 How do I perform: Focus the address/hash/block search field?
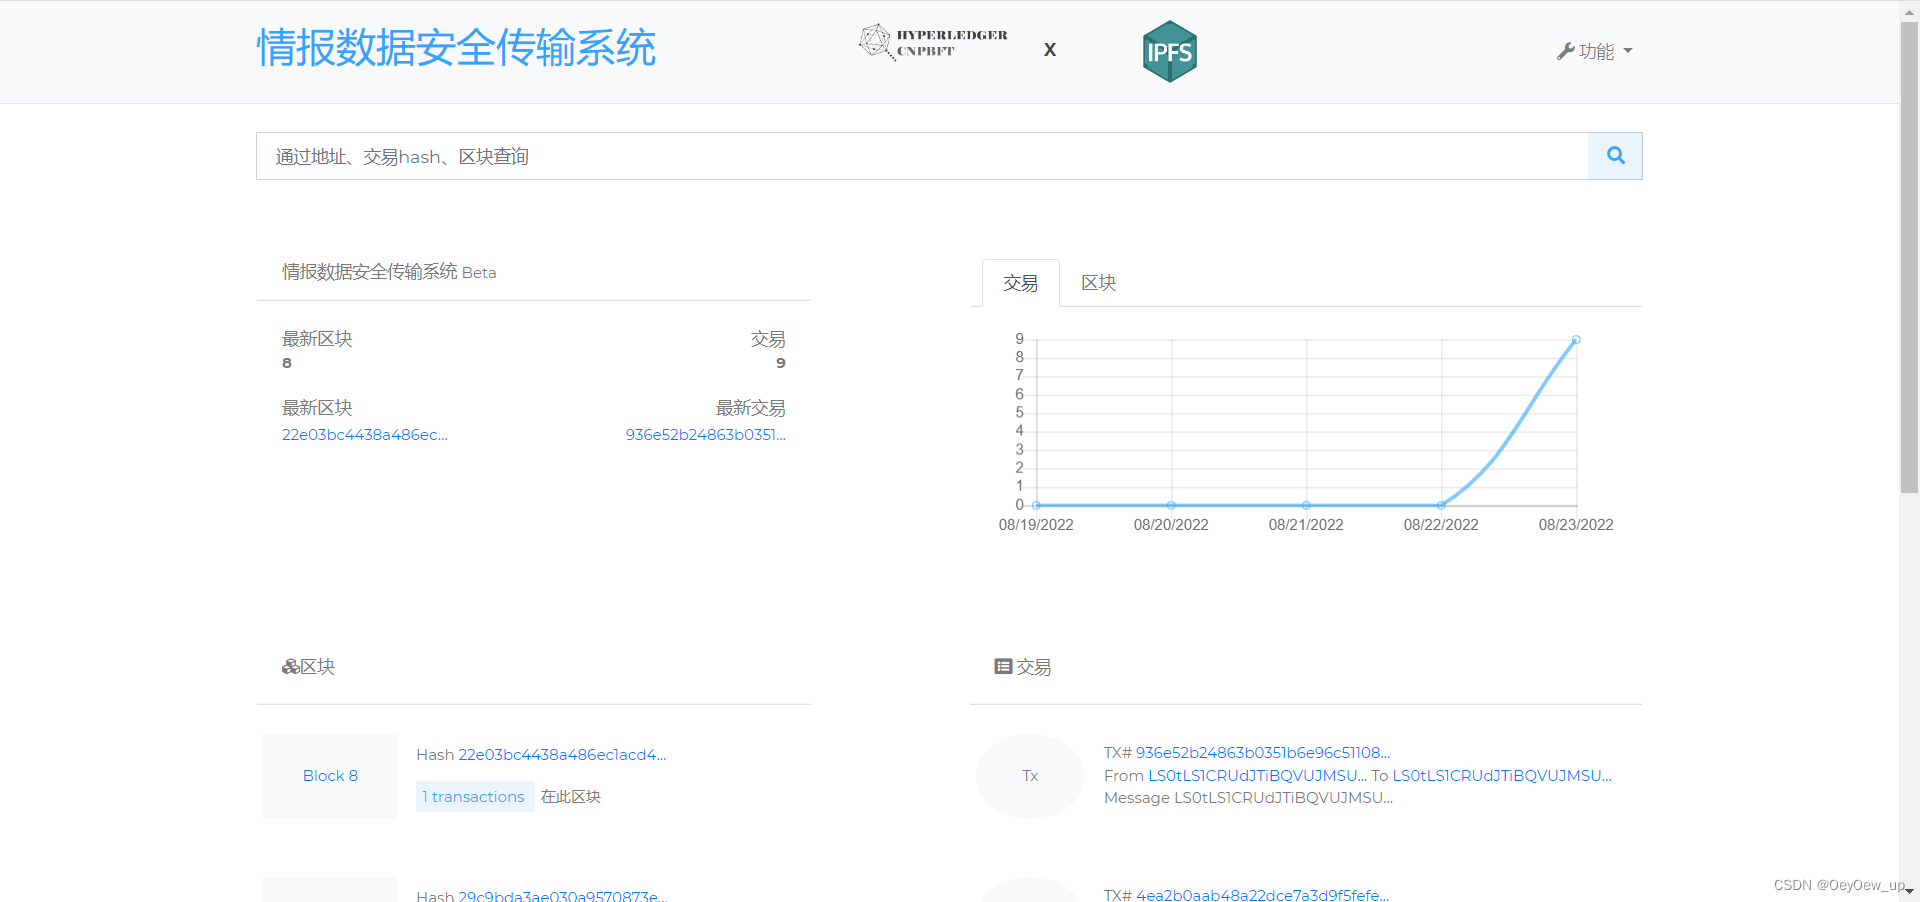coord(922,156)
